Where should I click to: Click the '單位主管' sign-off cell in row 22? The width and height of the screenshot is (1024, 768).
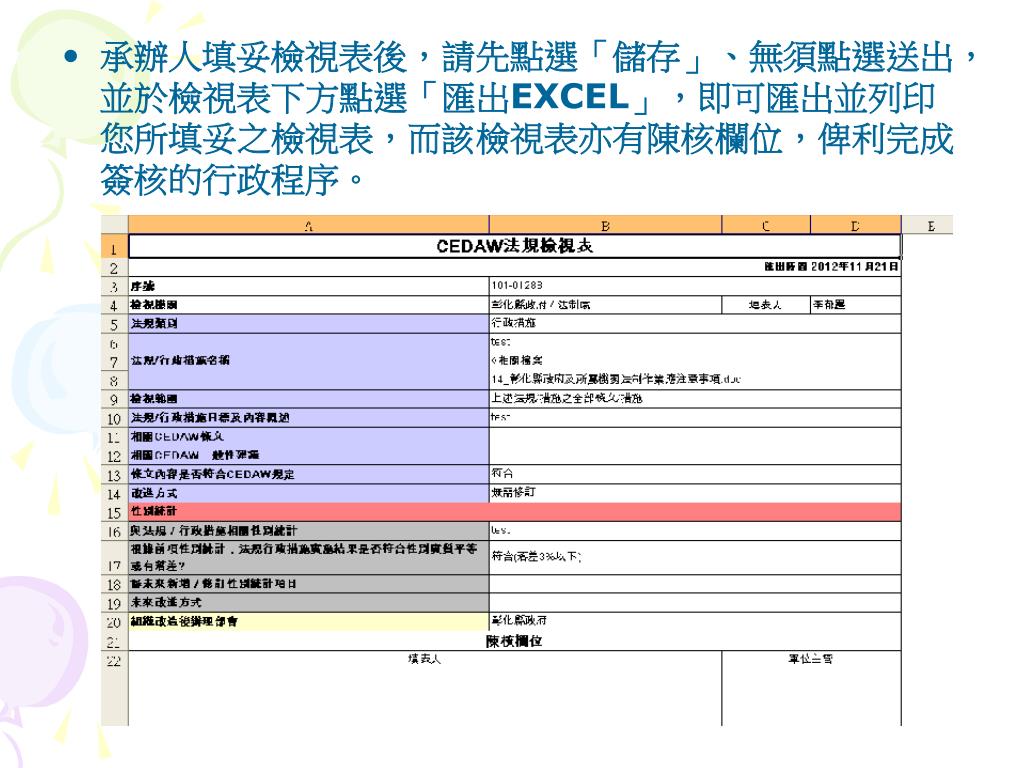click(812, 688)
